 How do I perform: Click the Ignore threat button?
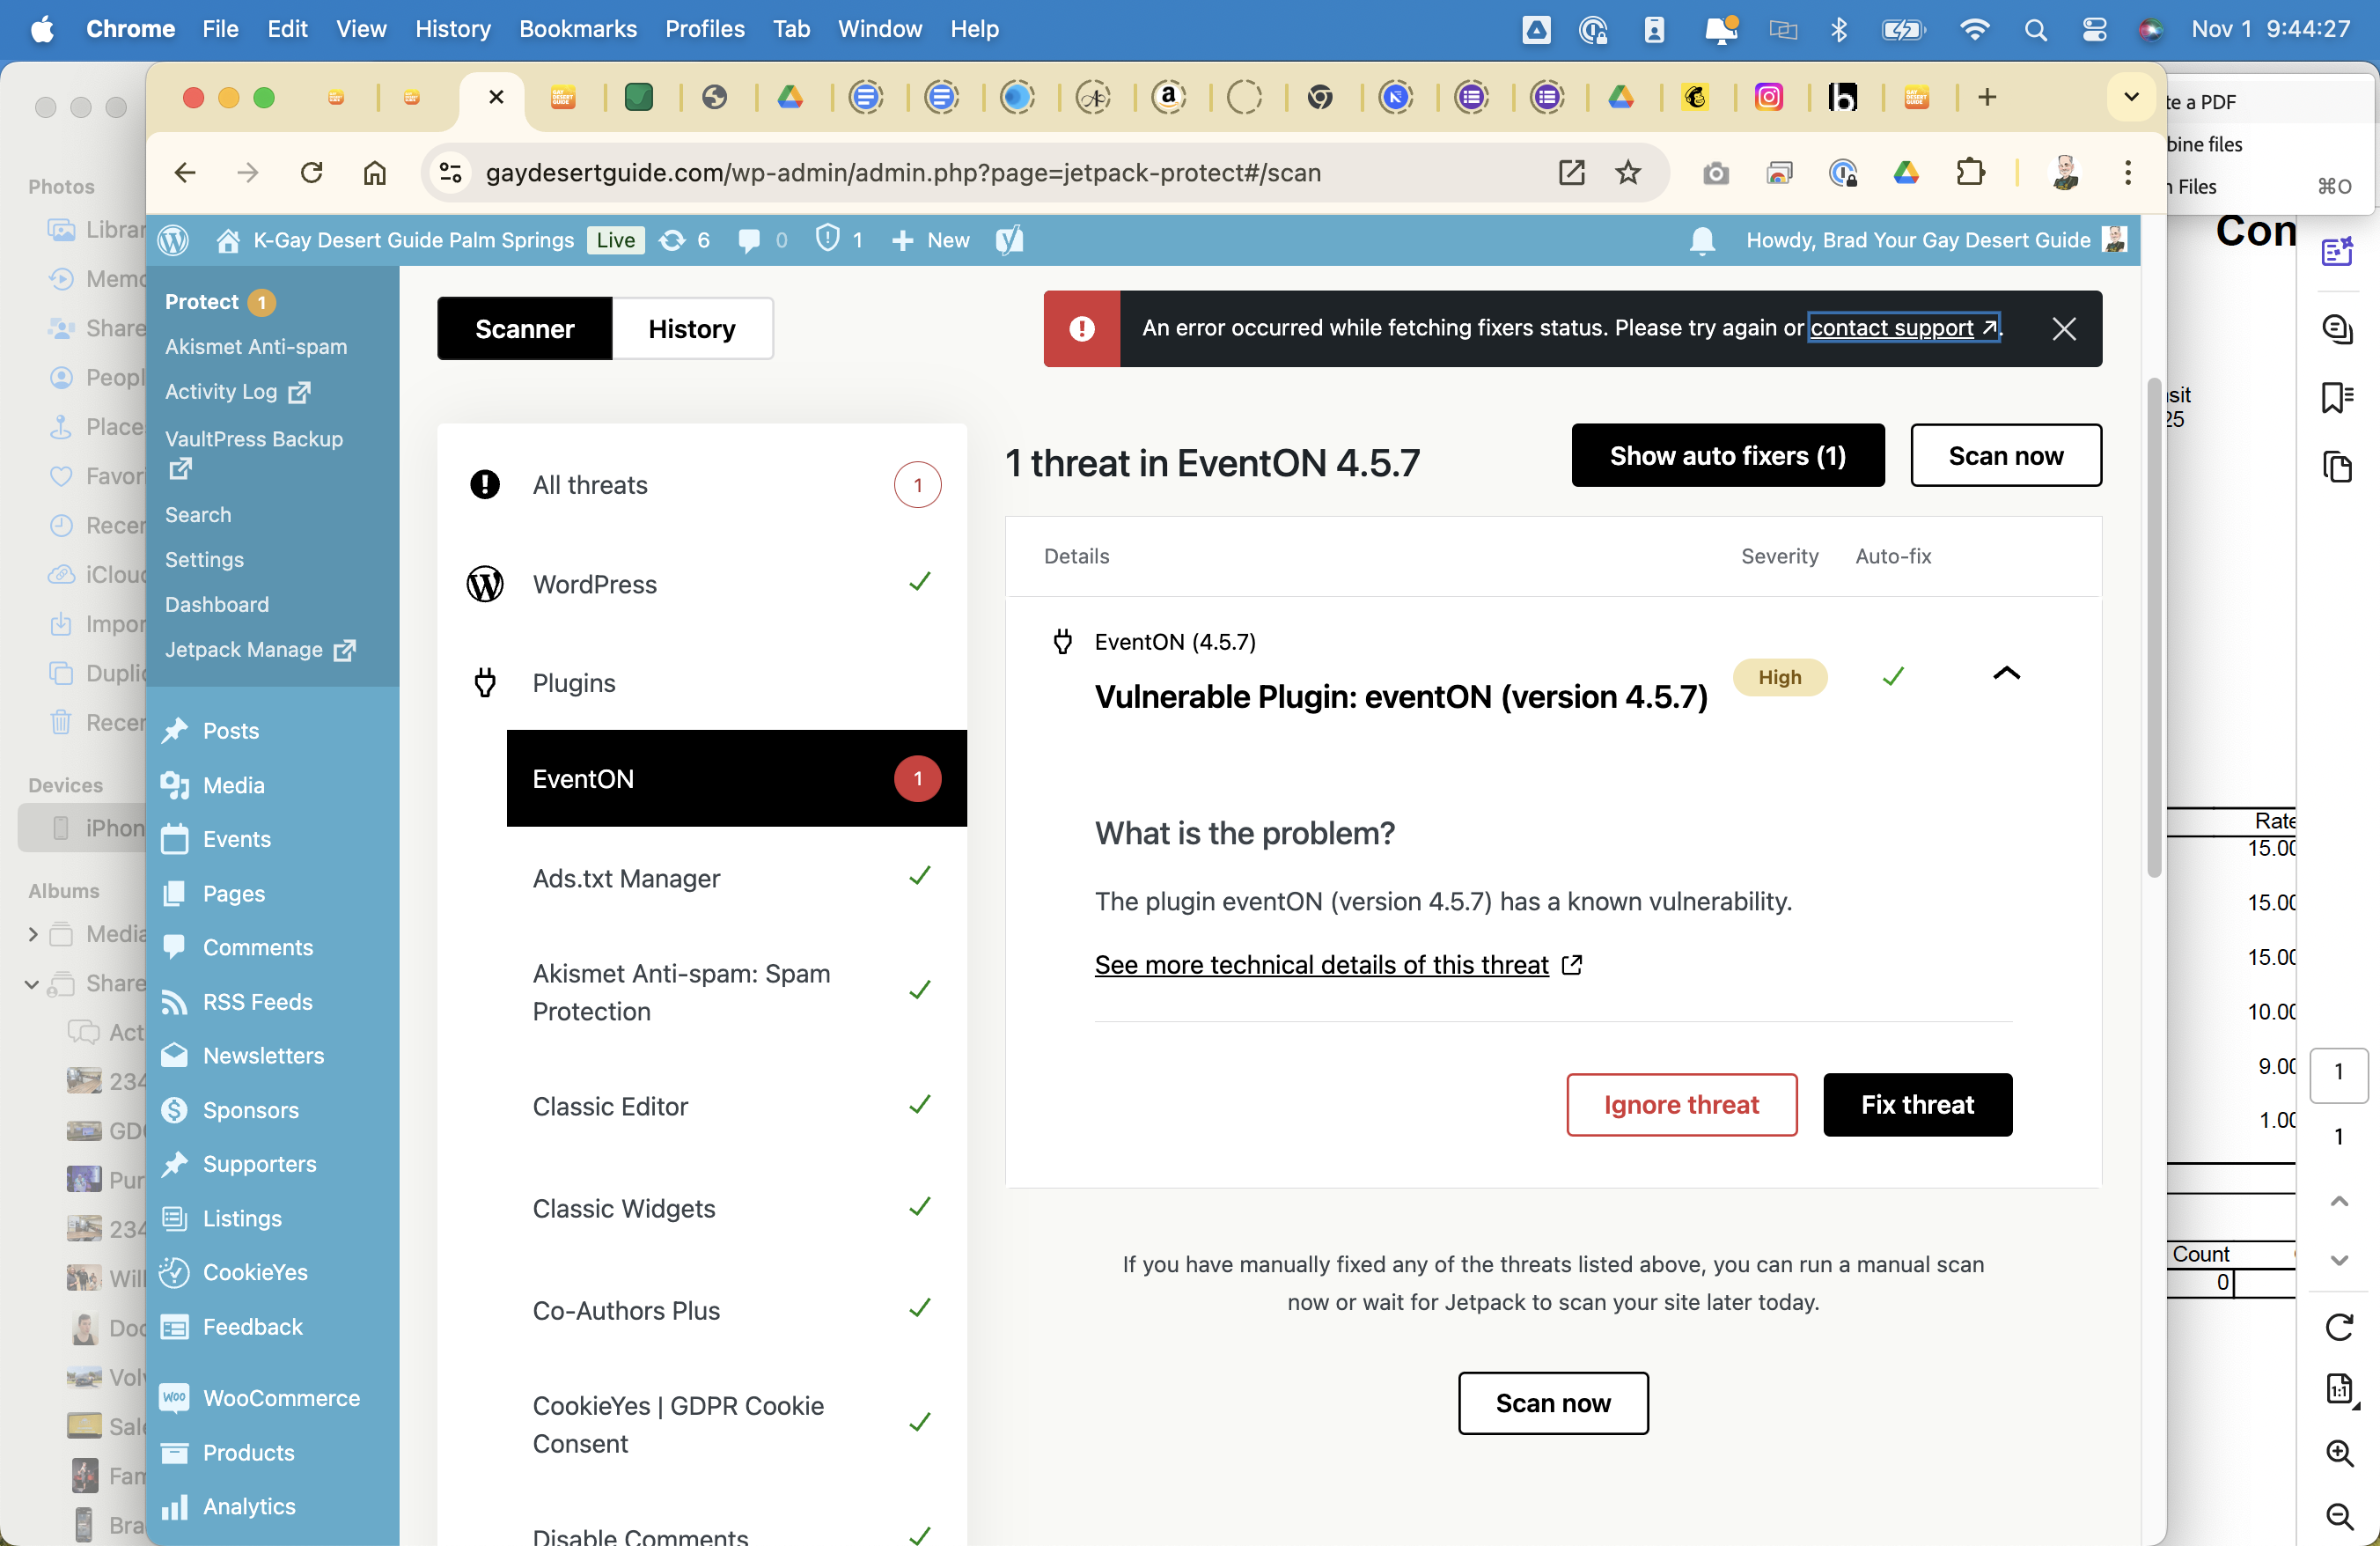pos(1682,1105)
